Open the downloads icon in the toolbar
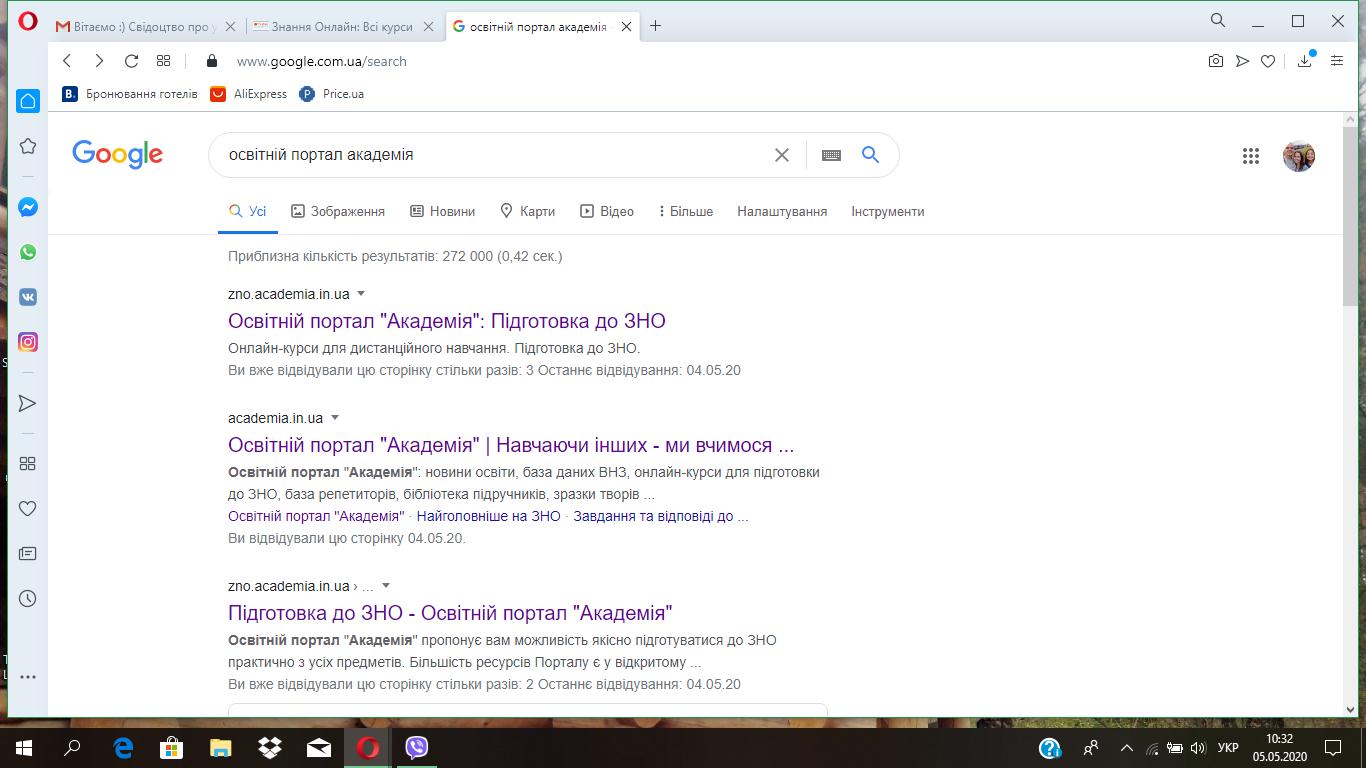The height and width of the screenshot is (768, 1366). click(x=1305, y=60)
